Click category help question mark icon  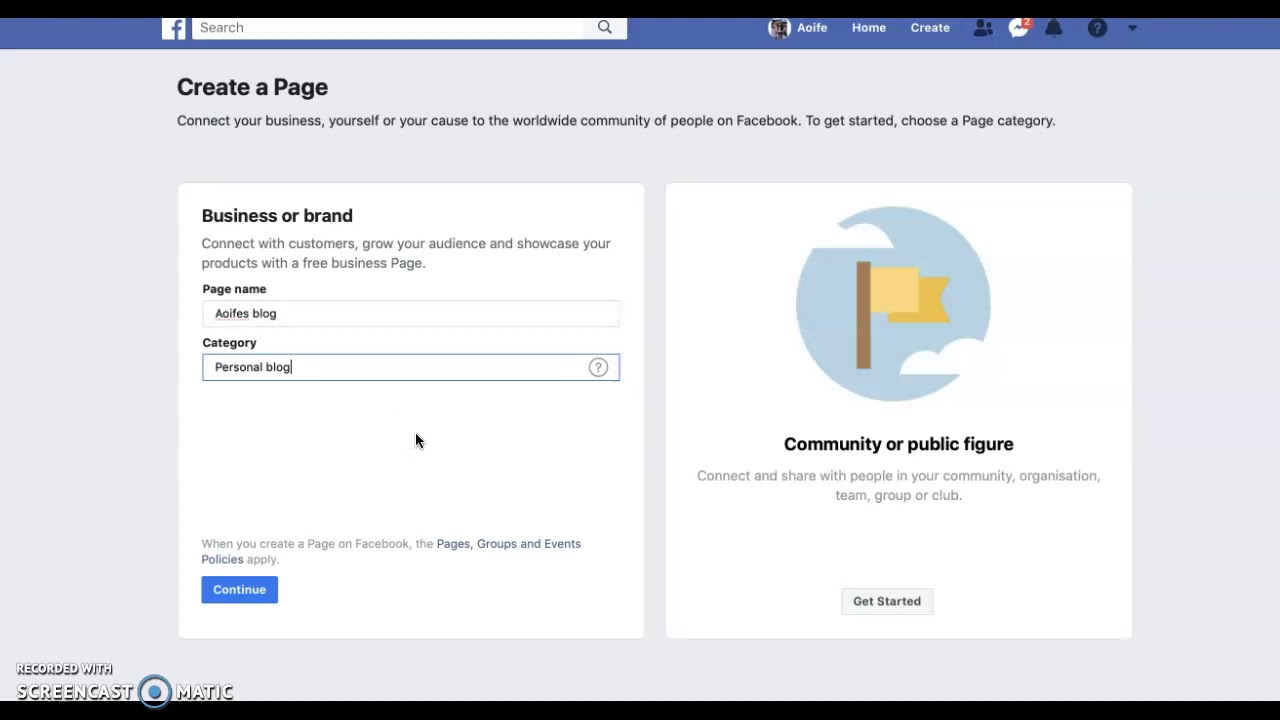click(x=598, y=367)
